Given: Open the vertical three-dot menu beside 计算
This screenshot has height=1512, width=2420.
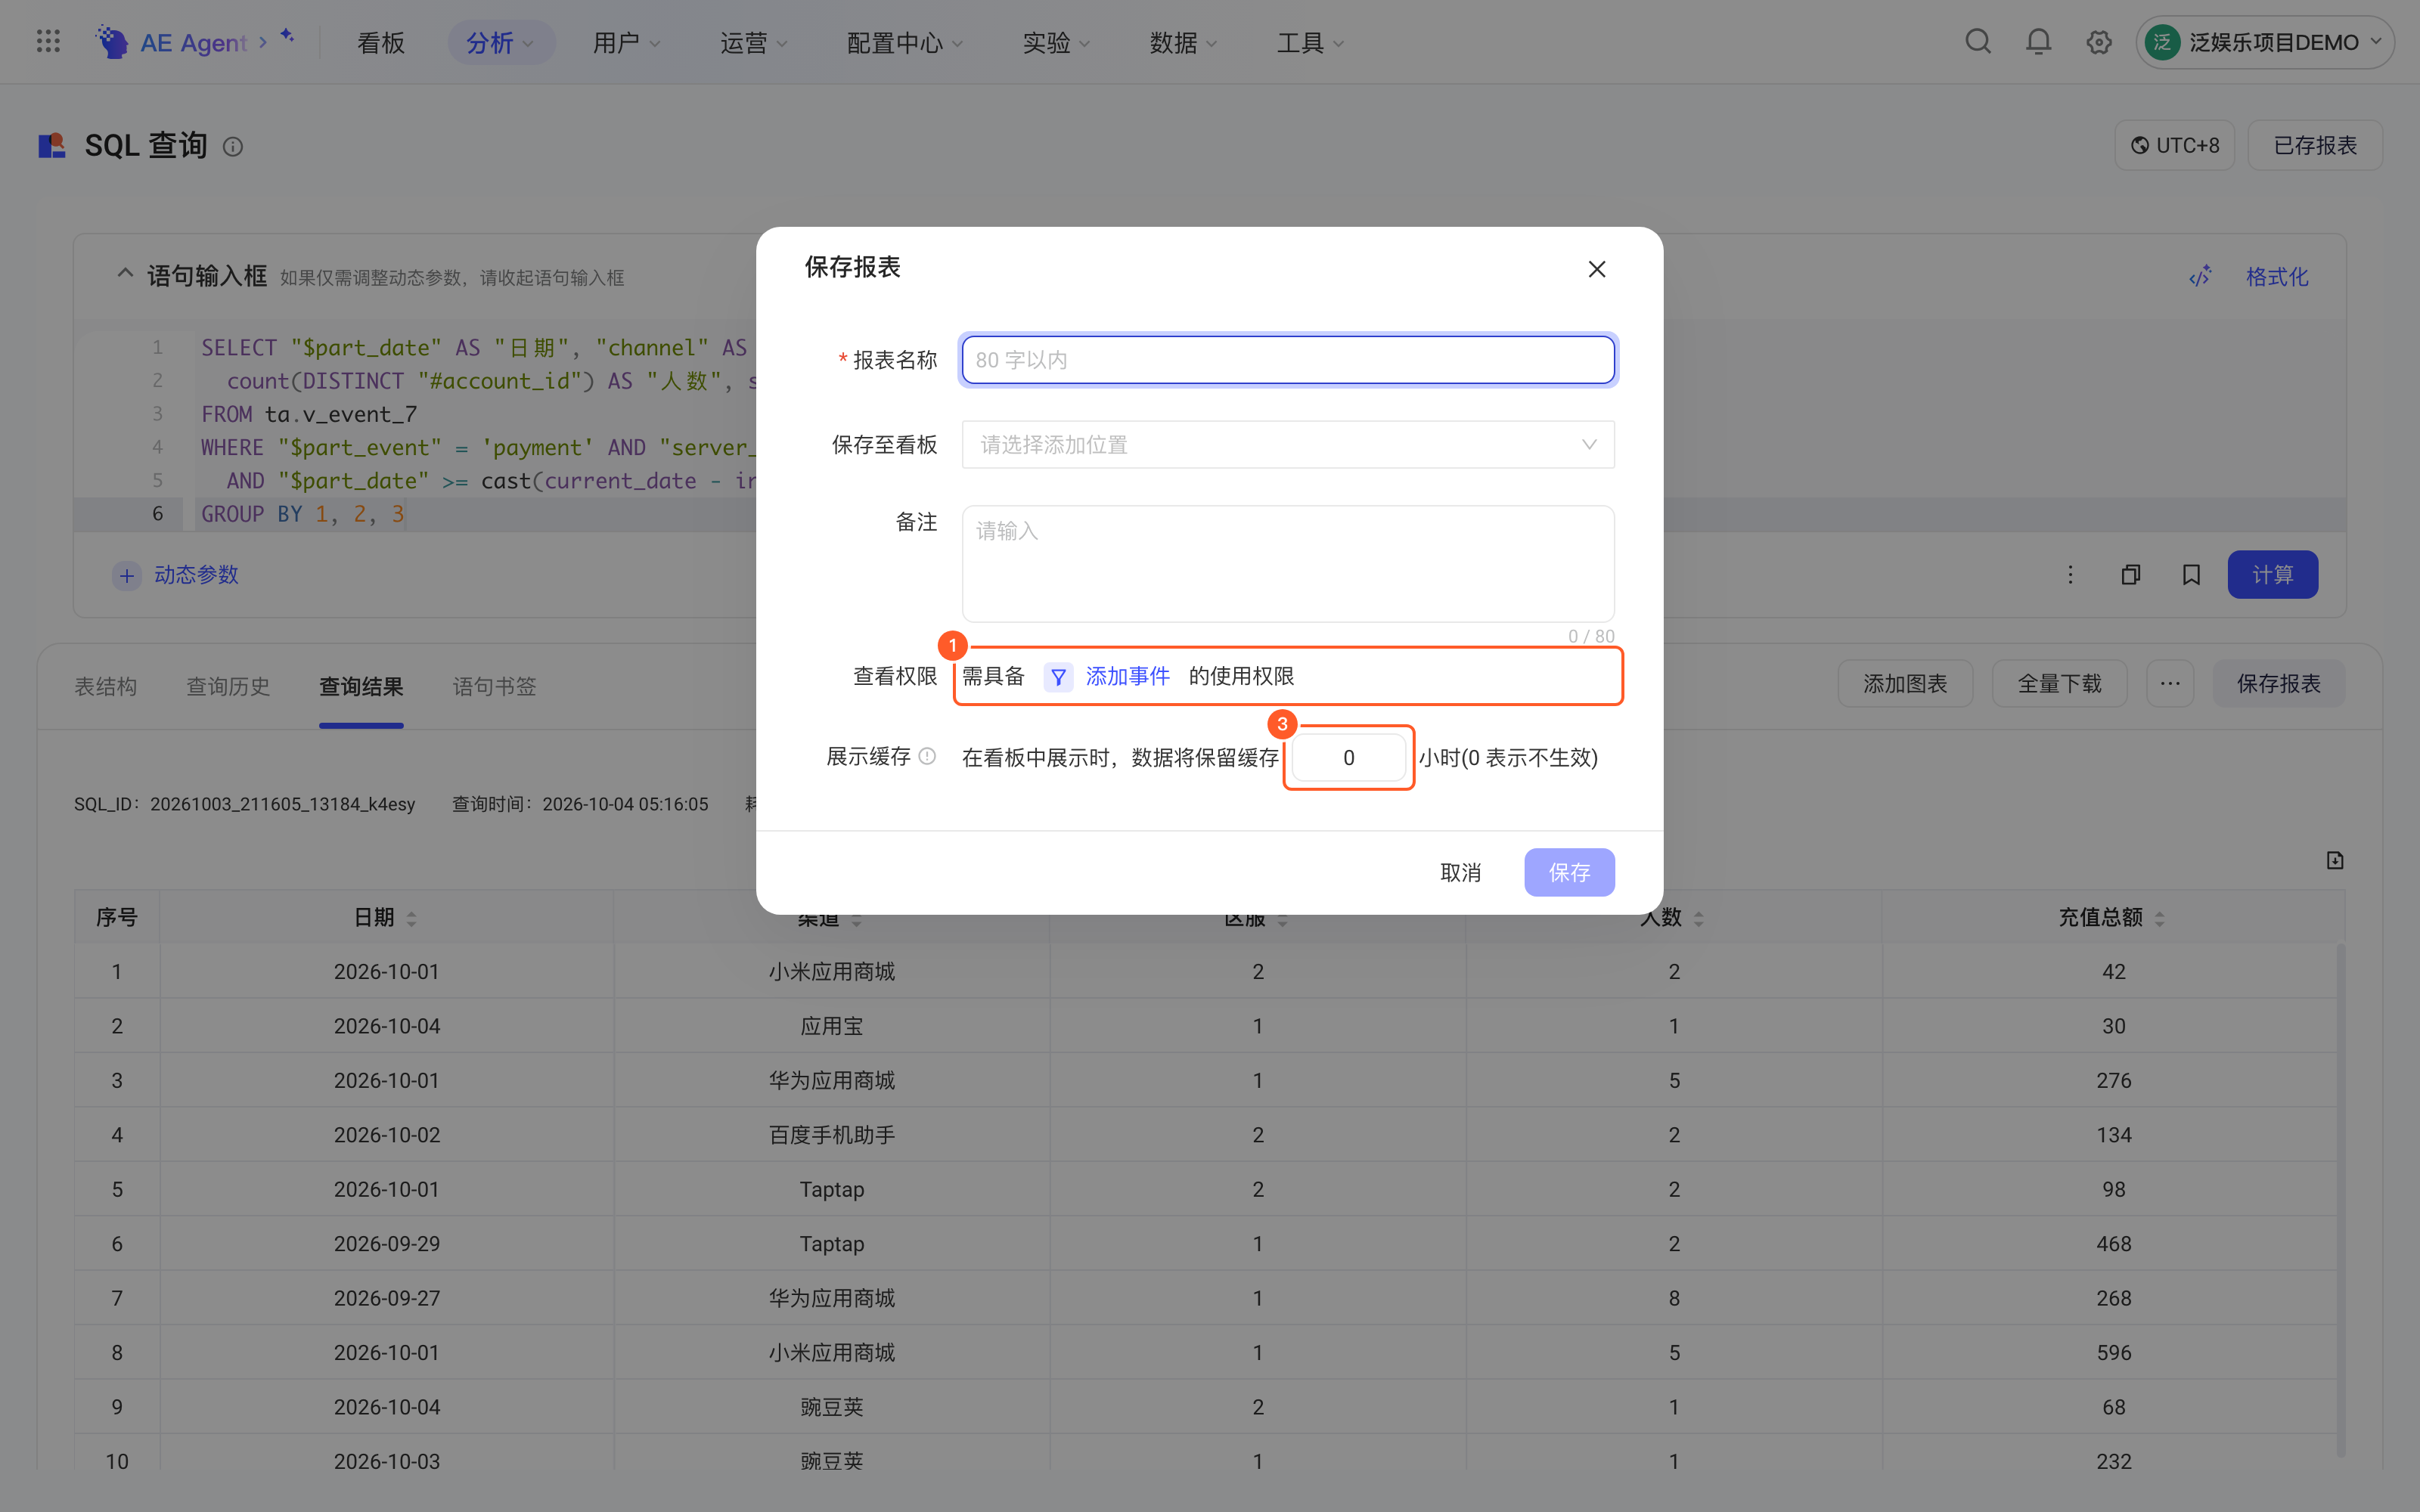Looking at the screenshot, I should (2070, 575).
